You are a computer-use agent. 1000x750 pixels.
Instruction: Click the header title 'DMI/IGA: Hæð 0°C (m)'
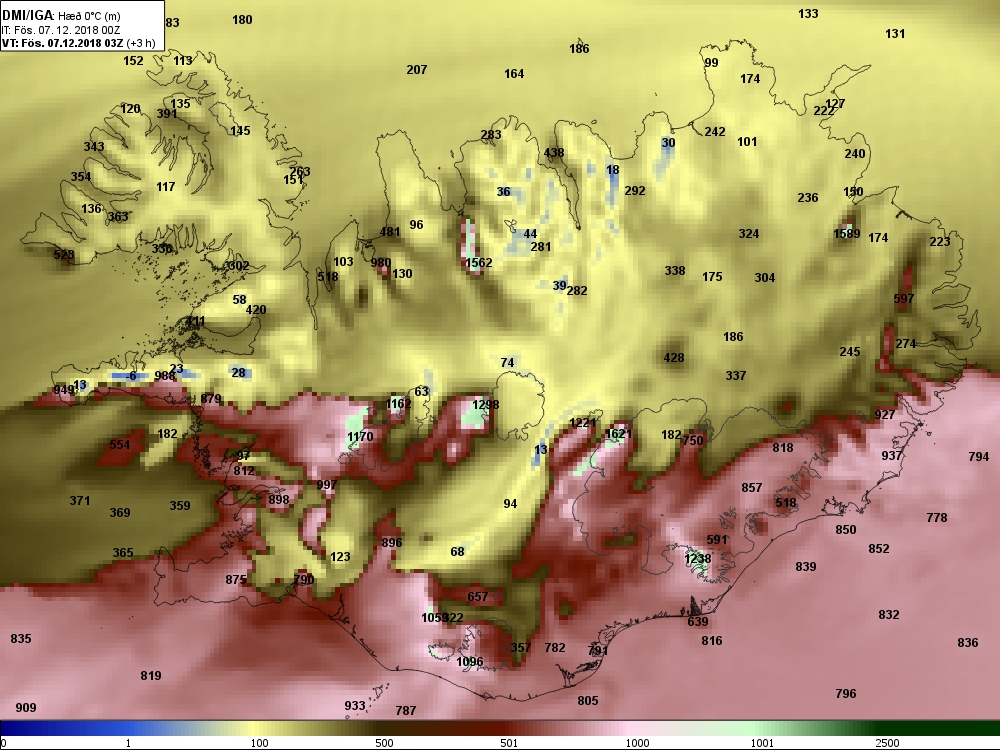click(61, 16)
